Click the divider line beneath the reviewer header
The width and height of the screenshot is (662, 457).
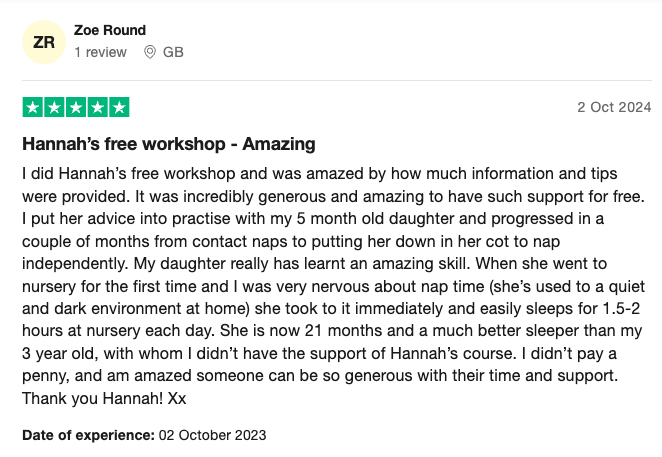pyautogui.click(x=337, y=80)
